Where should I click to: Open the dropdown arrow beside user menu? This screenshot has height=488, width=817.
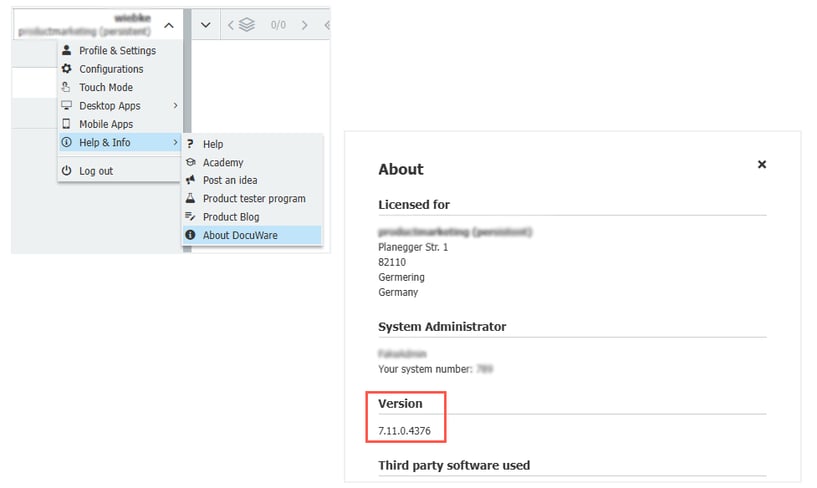pos(205,25)
